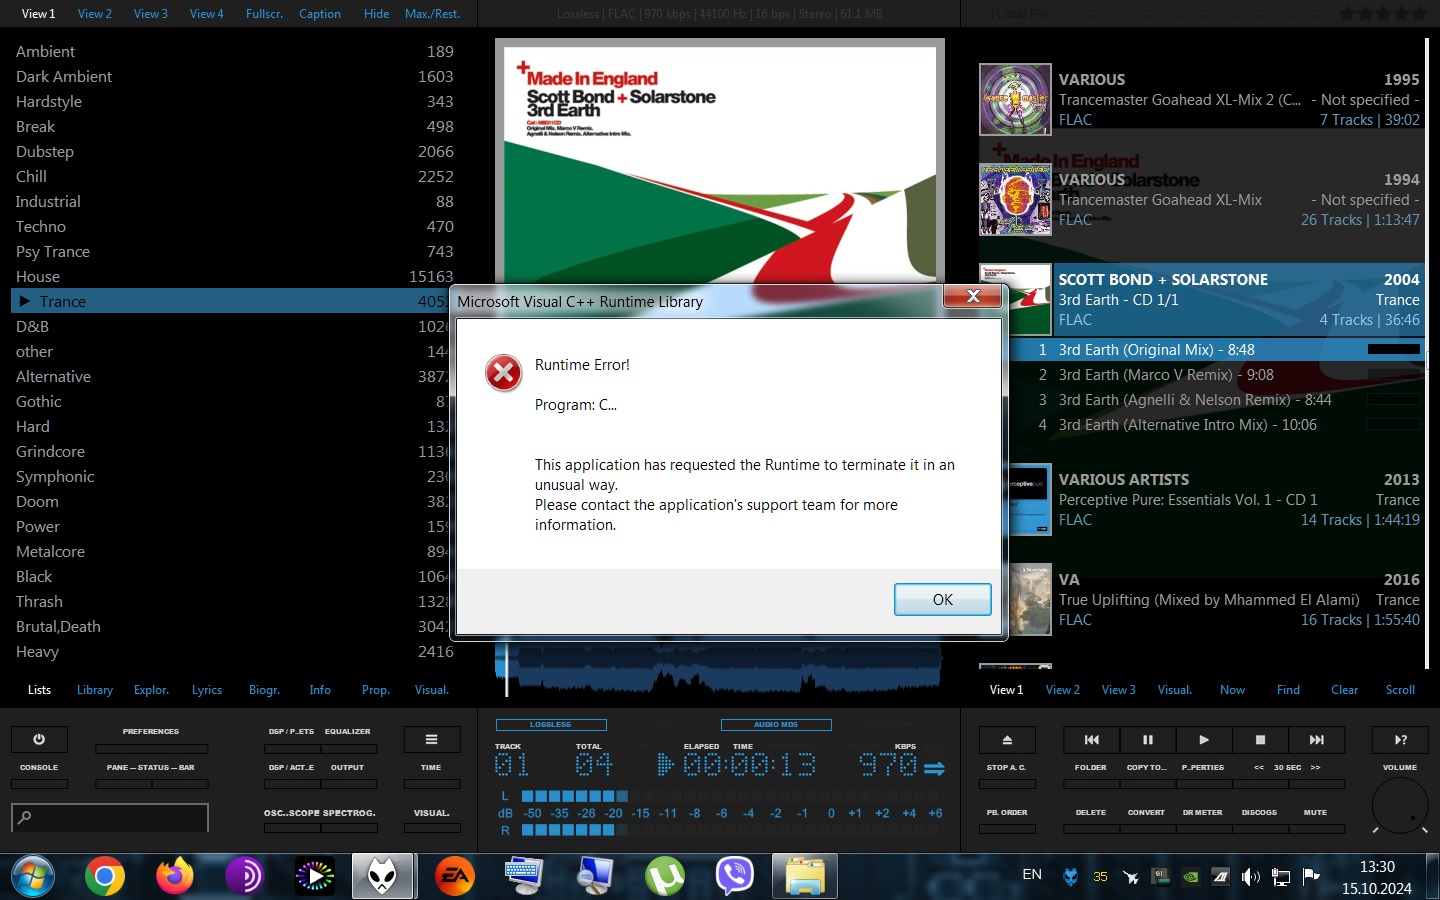This screenshot has height=900, width=1440.
Task: Click the power icon button
Action: coord(39,740)
